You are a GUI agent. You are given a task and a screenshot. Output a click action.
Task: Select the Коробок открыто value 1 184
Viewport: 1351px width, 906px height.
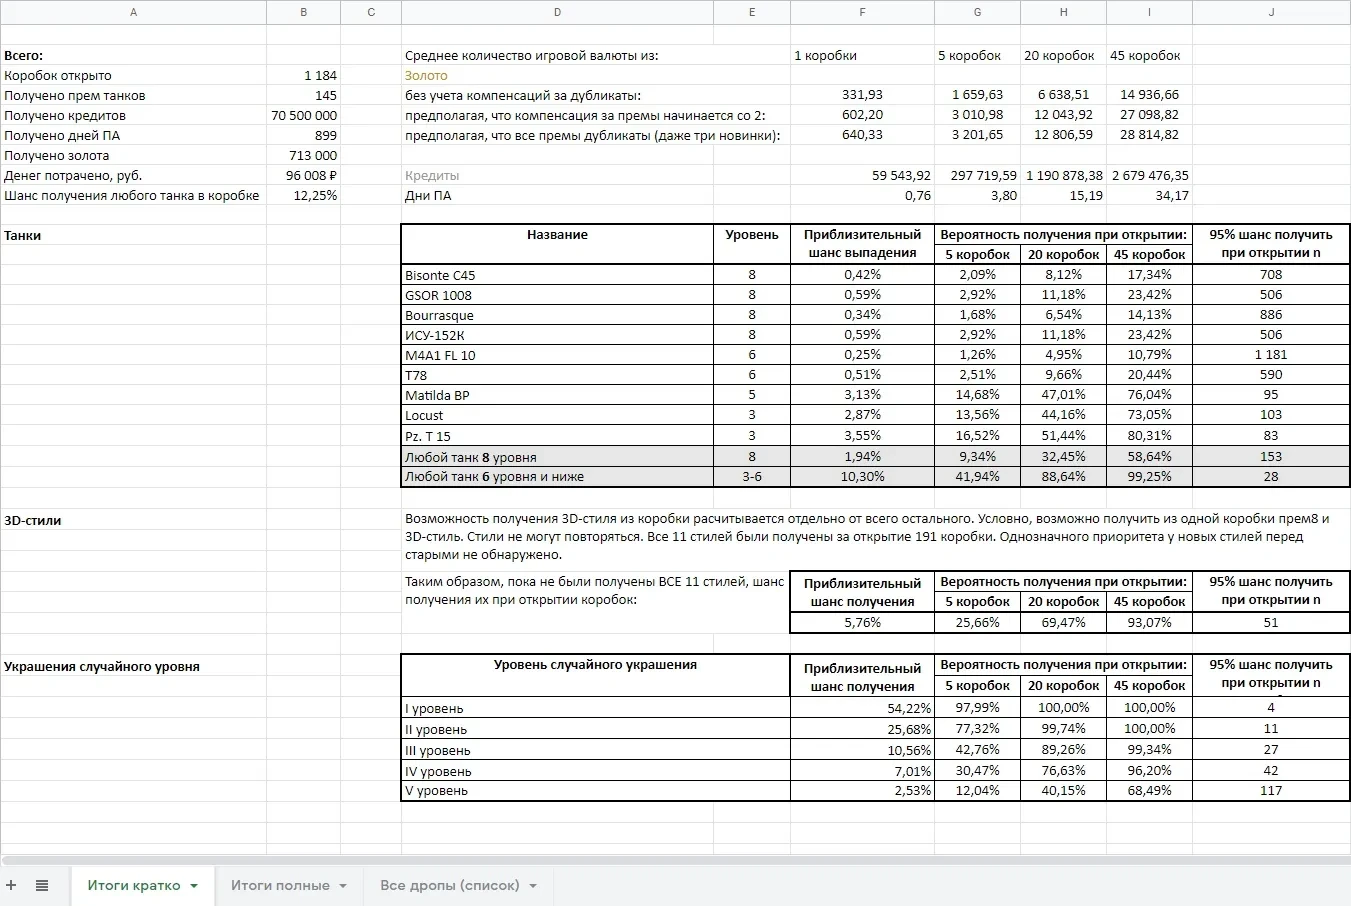point(303,75)
